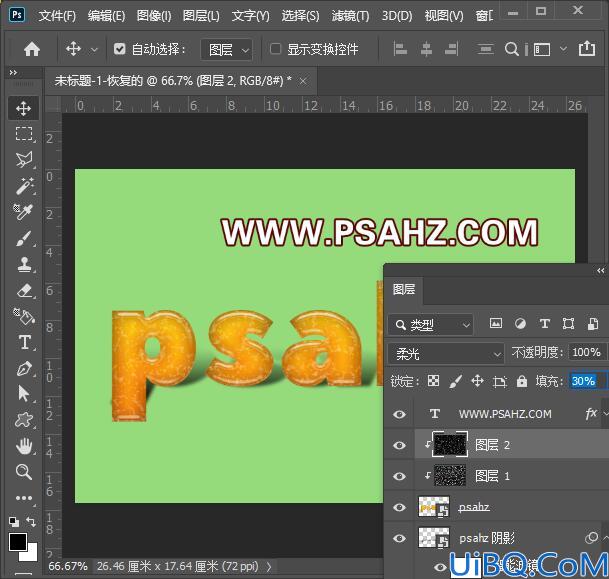This screenshot has width=609, height=579.
Task: Filter layers by adjustment layer icon
Action: point(520,323)
